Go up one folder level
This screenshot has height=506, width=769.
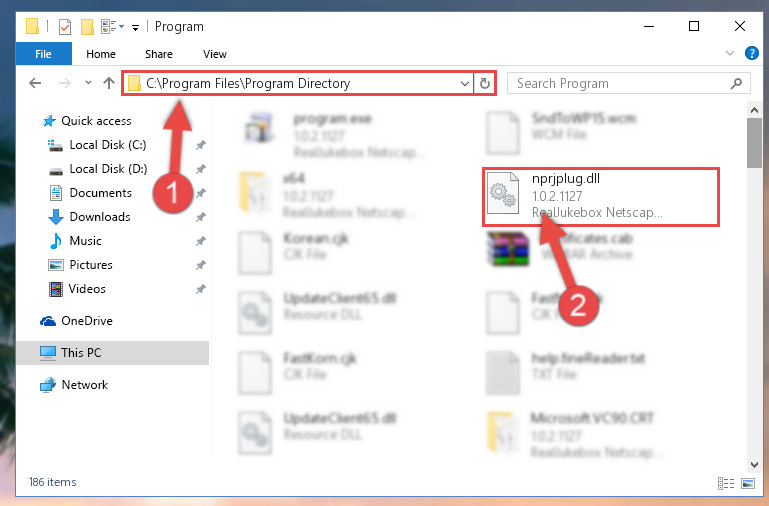109,83
